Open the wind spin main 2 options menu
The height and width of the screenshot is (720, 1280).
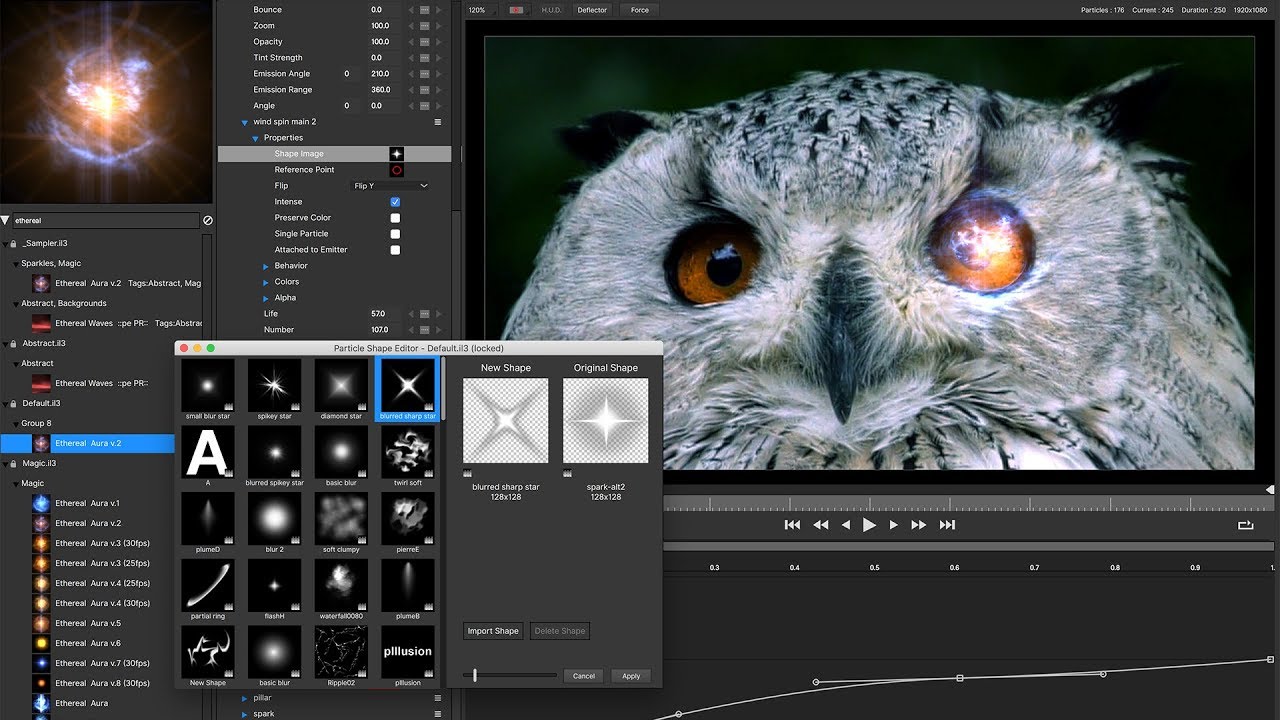click(437, 121)
